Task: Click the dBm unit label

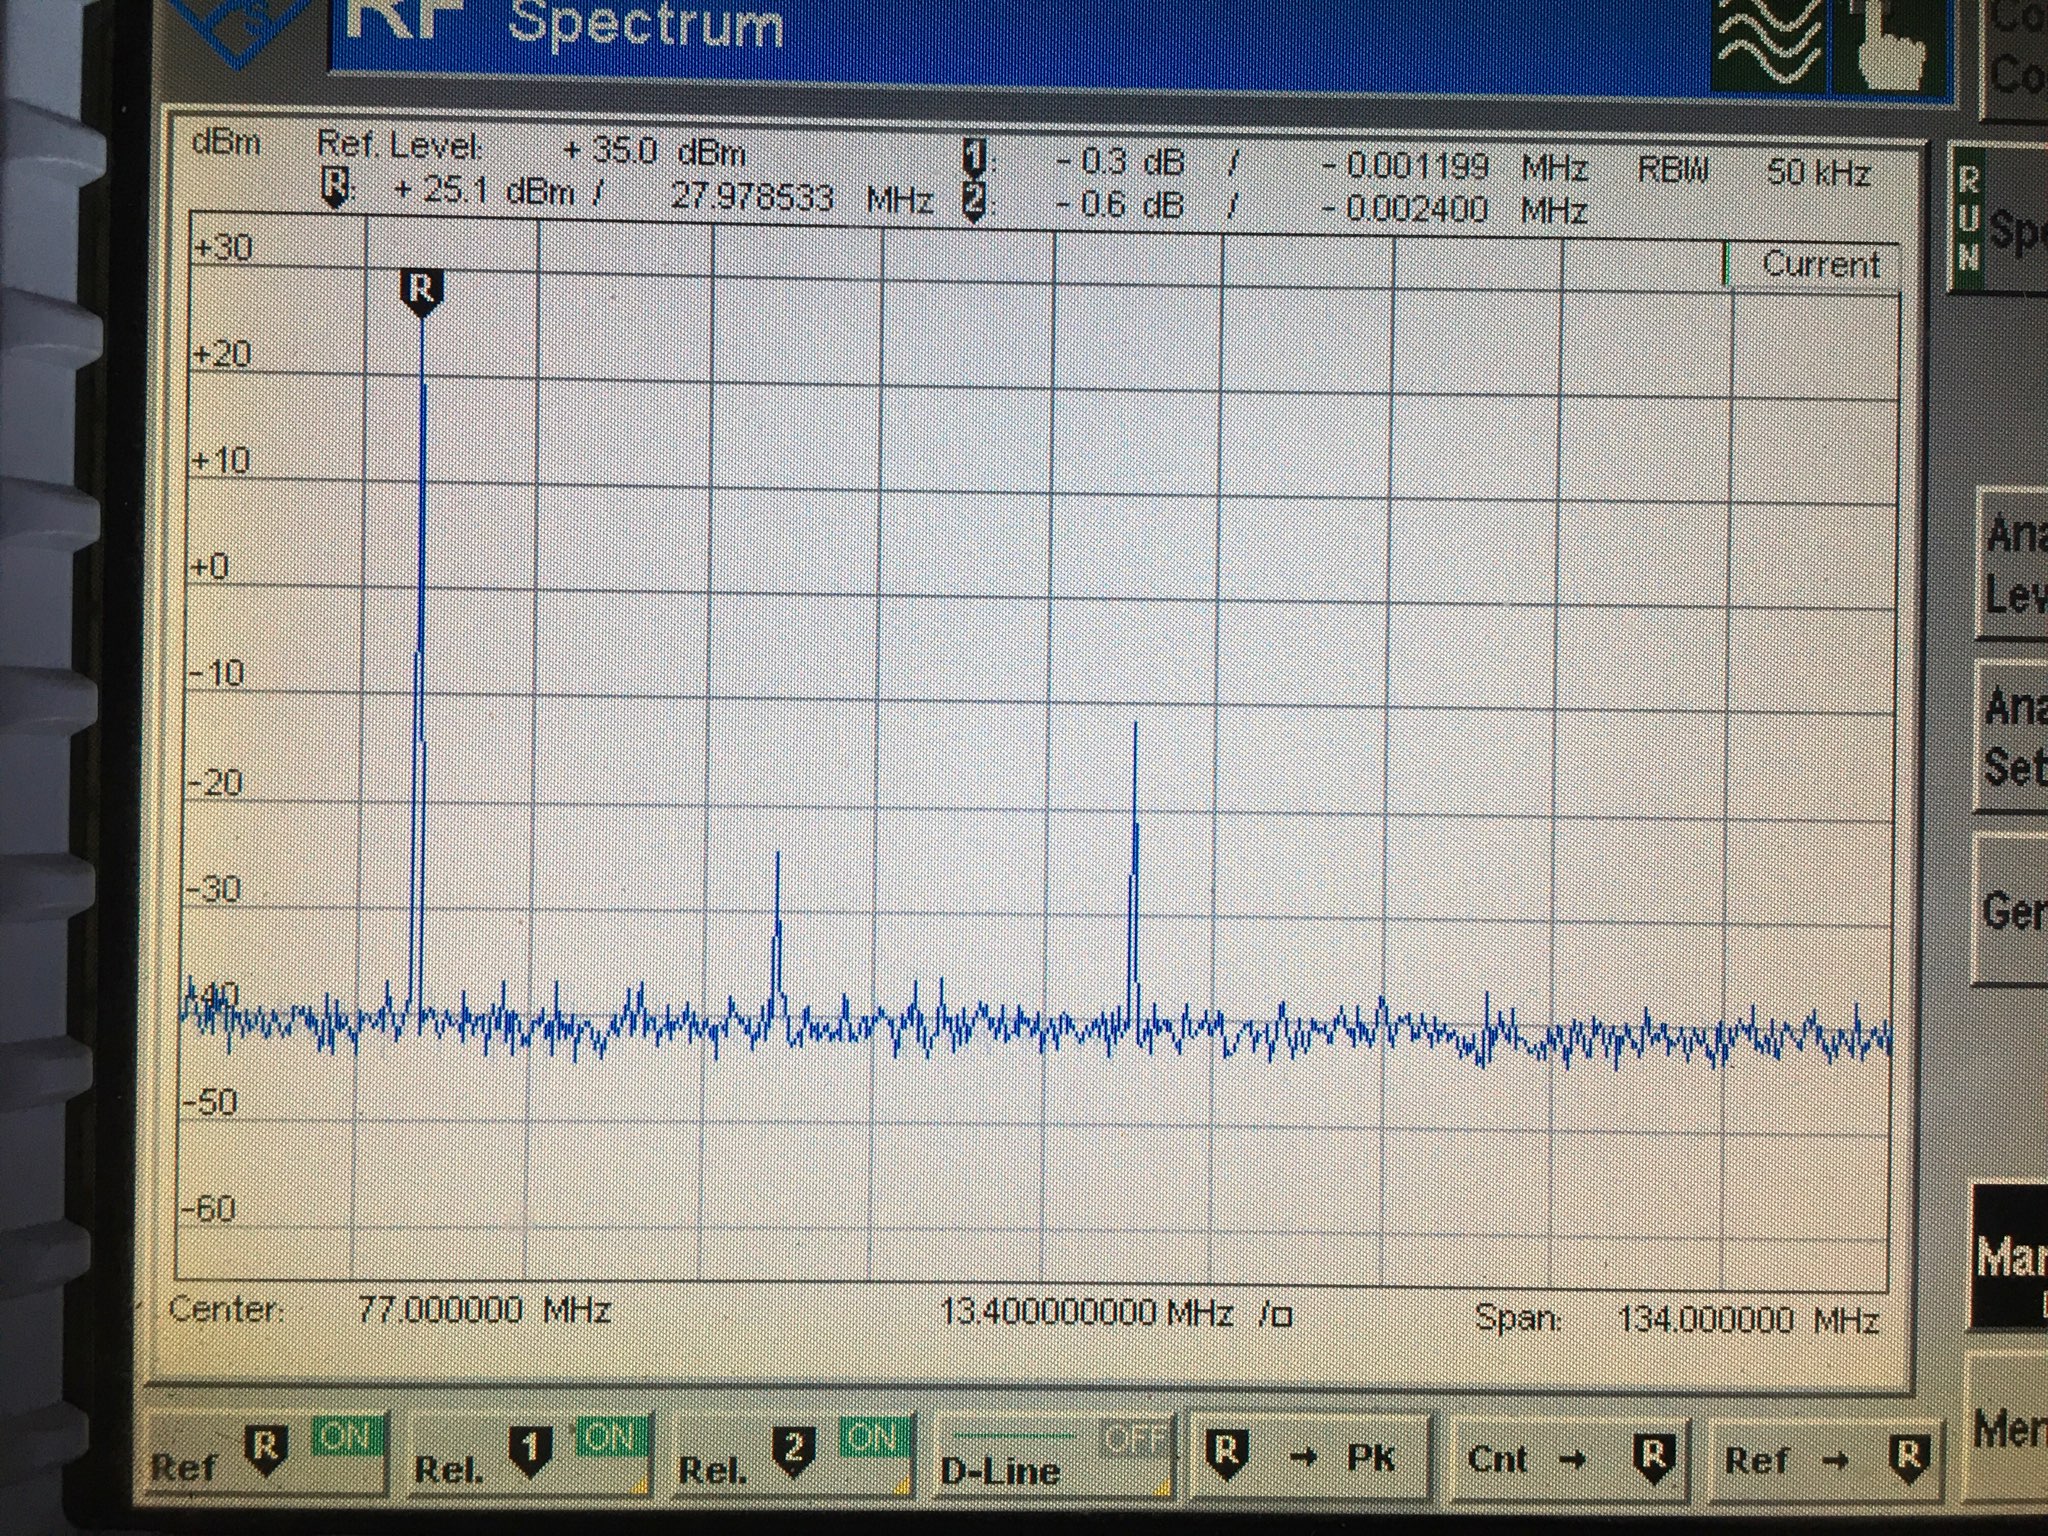Action: [x=226, y=143]
